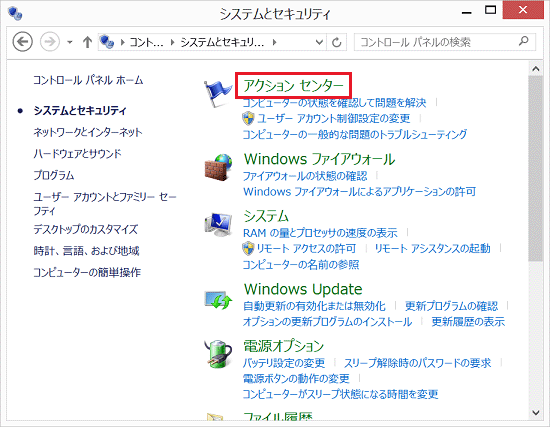Expand the arrow before コント… breadcrumb
Viewport: 550px width, 427px height.
click(x=122, y=42)
